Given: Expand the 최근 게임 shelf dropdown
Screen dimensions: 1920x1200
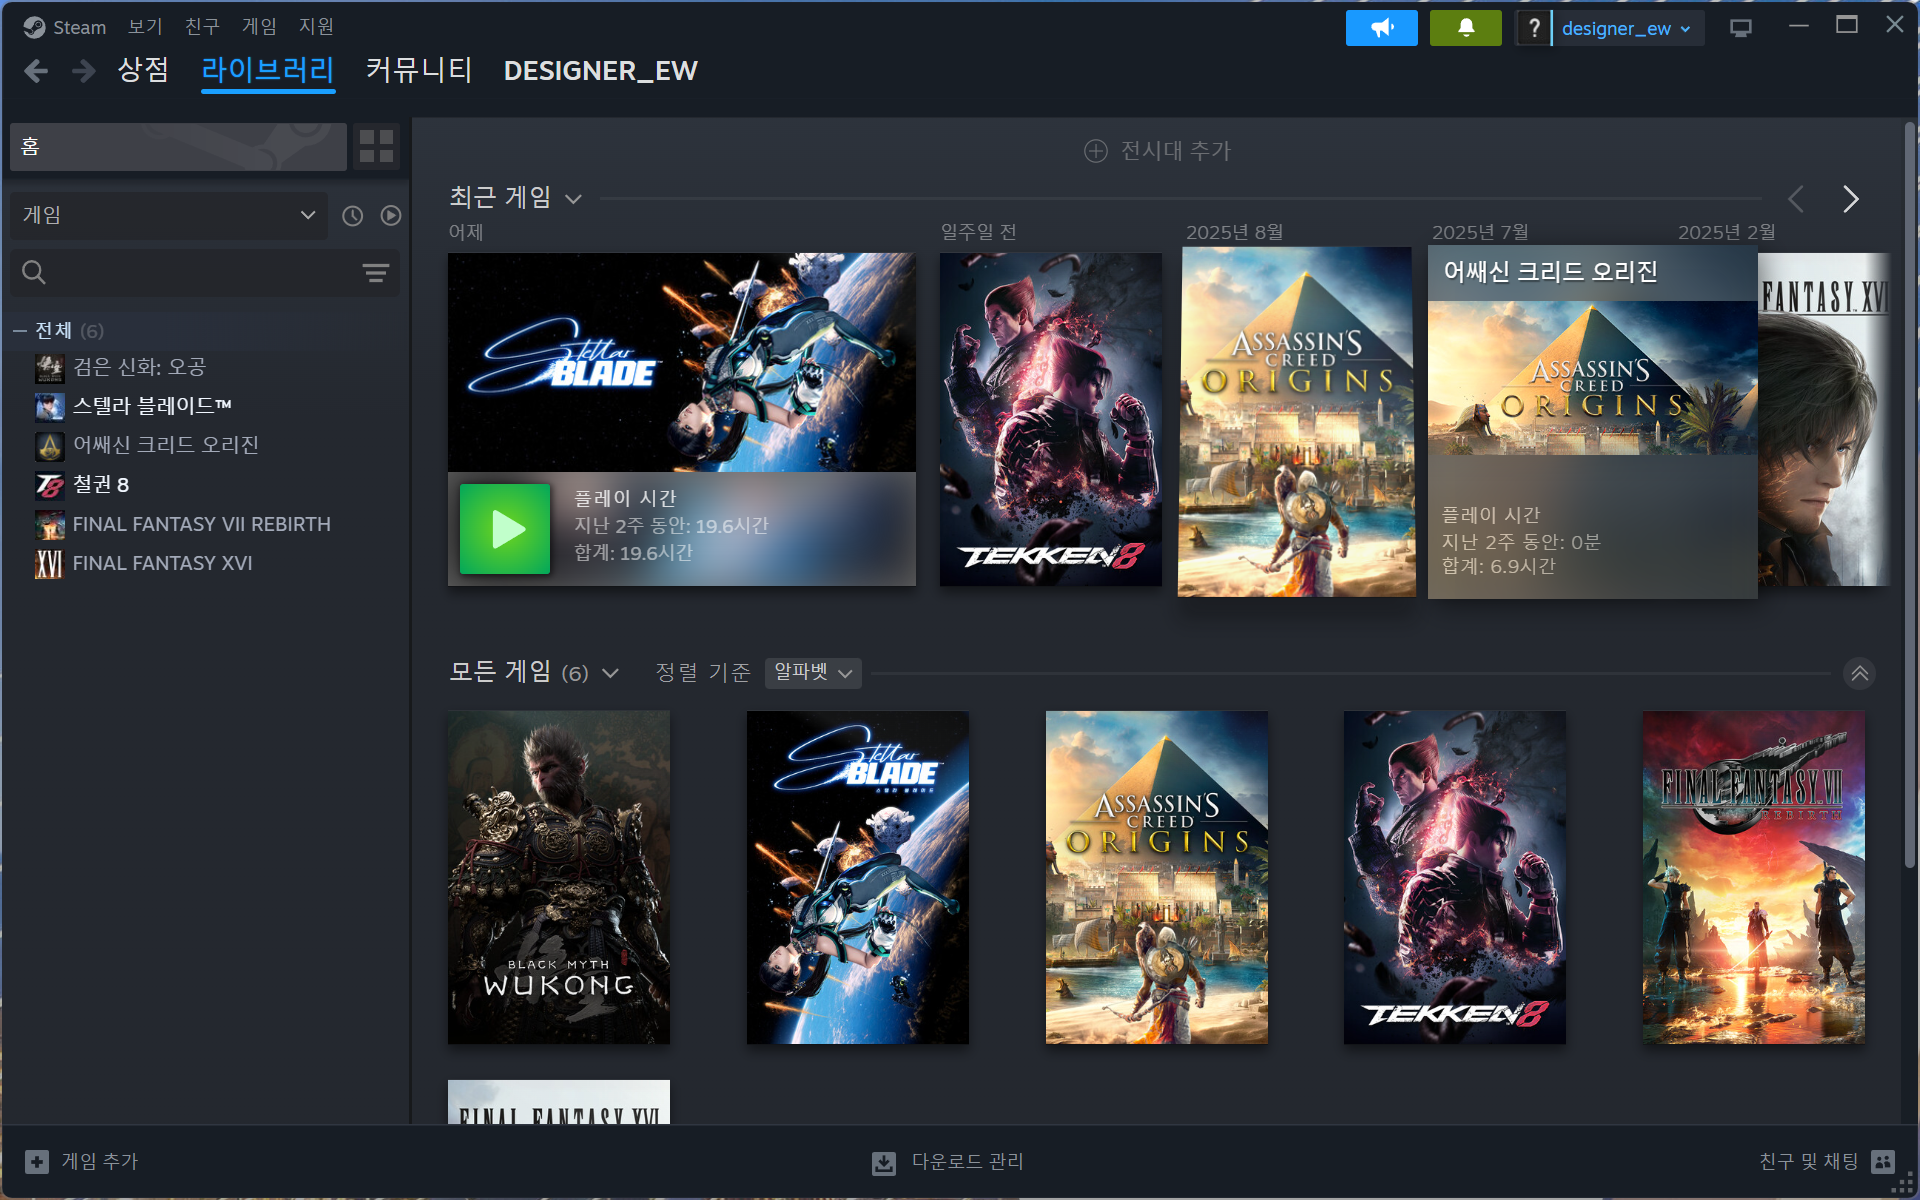Looking at the screenshot, I should (573, 199).
